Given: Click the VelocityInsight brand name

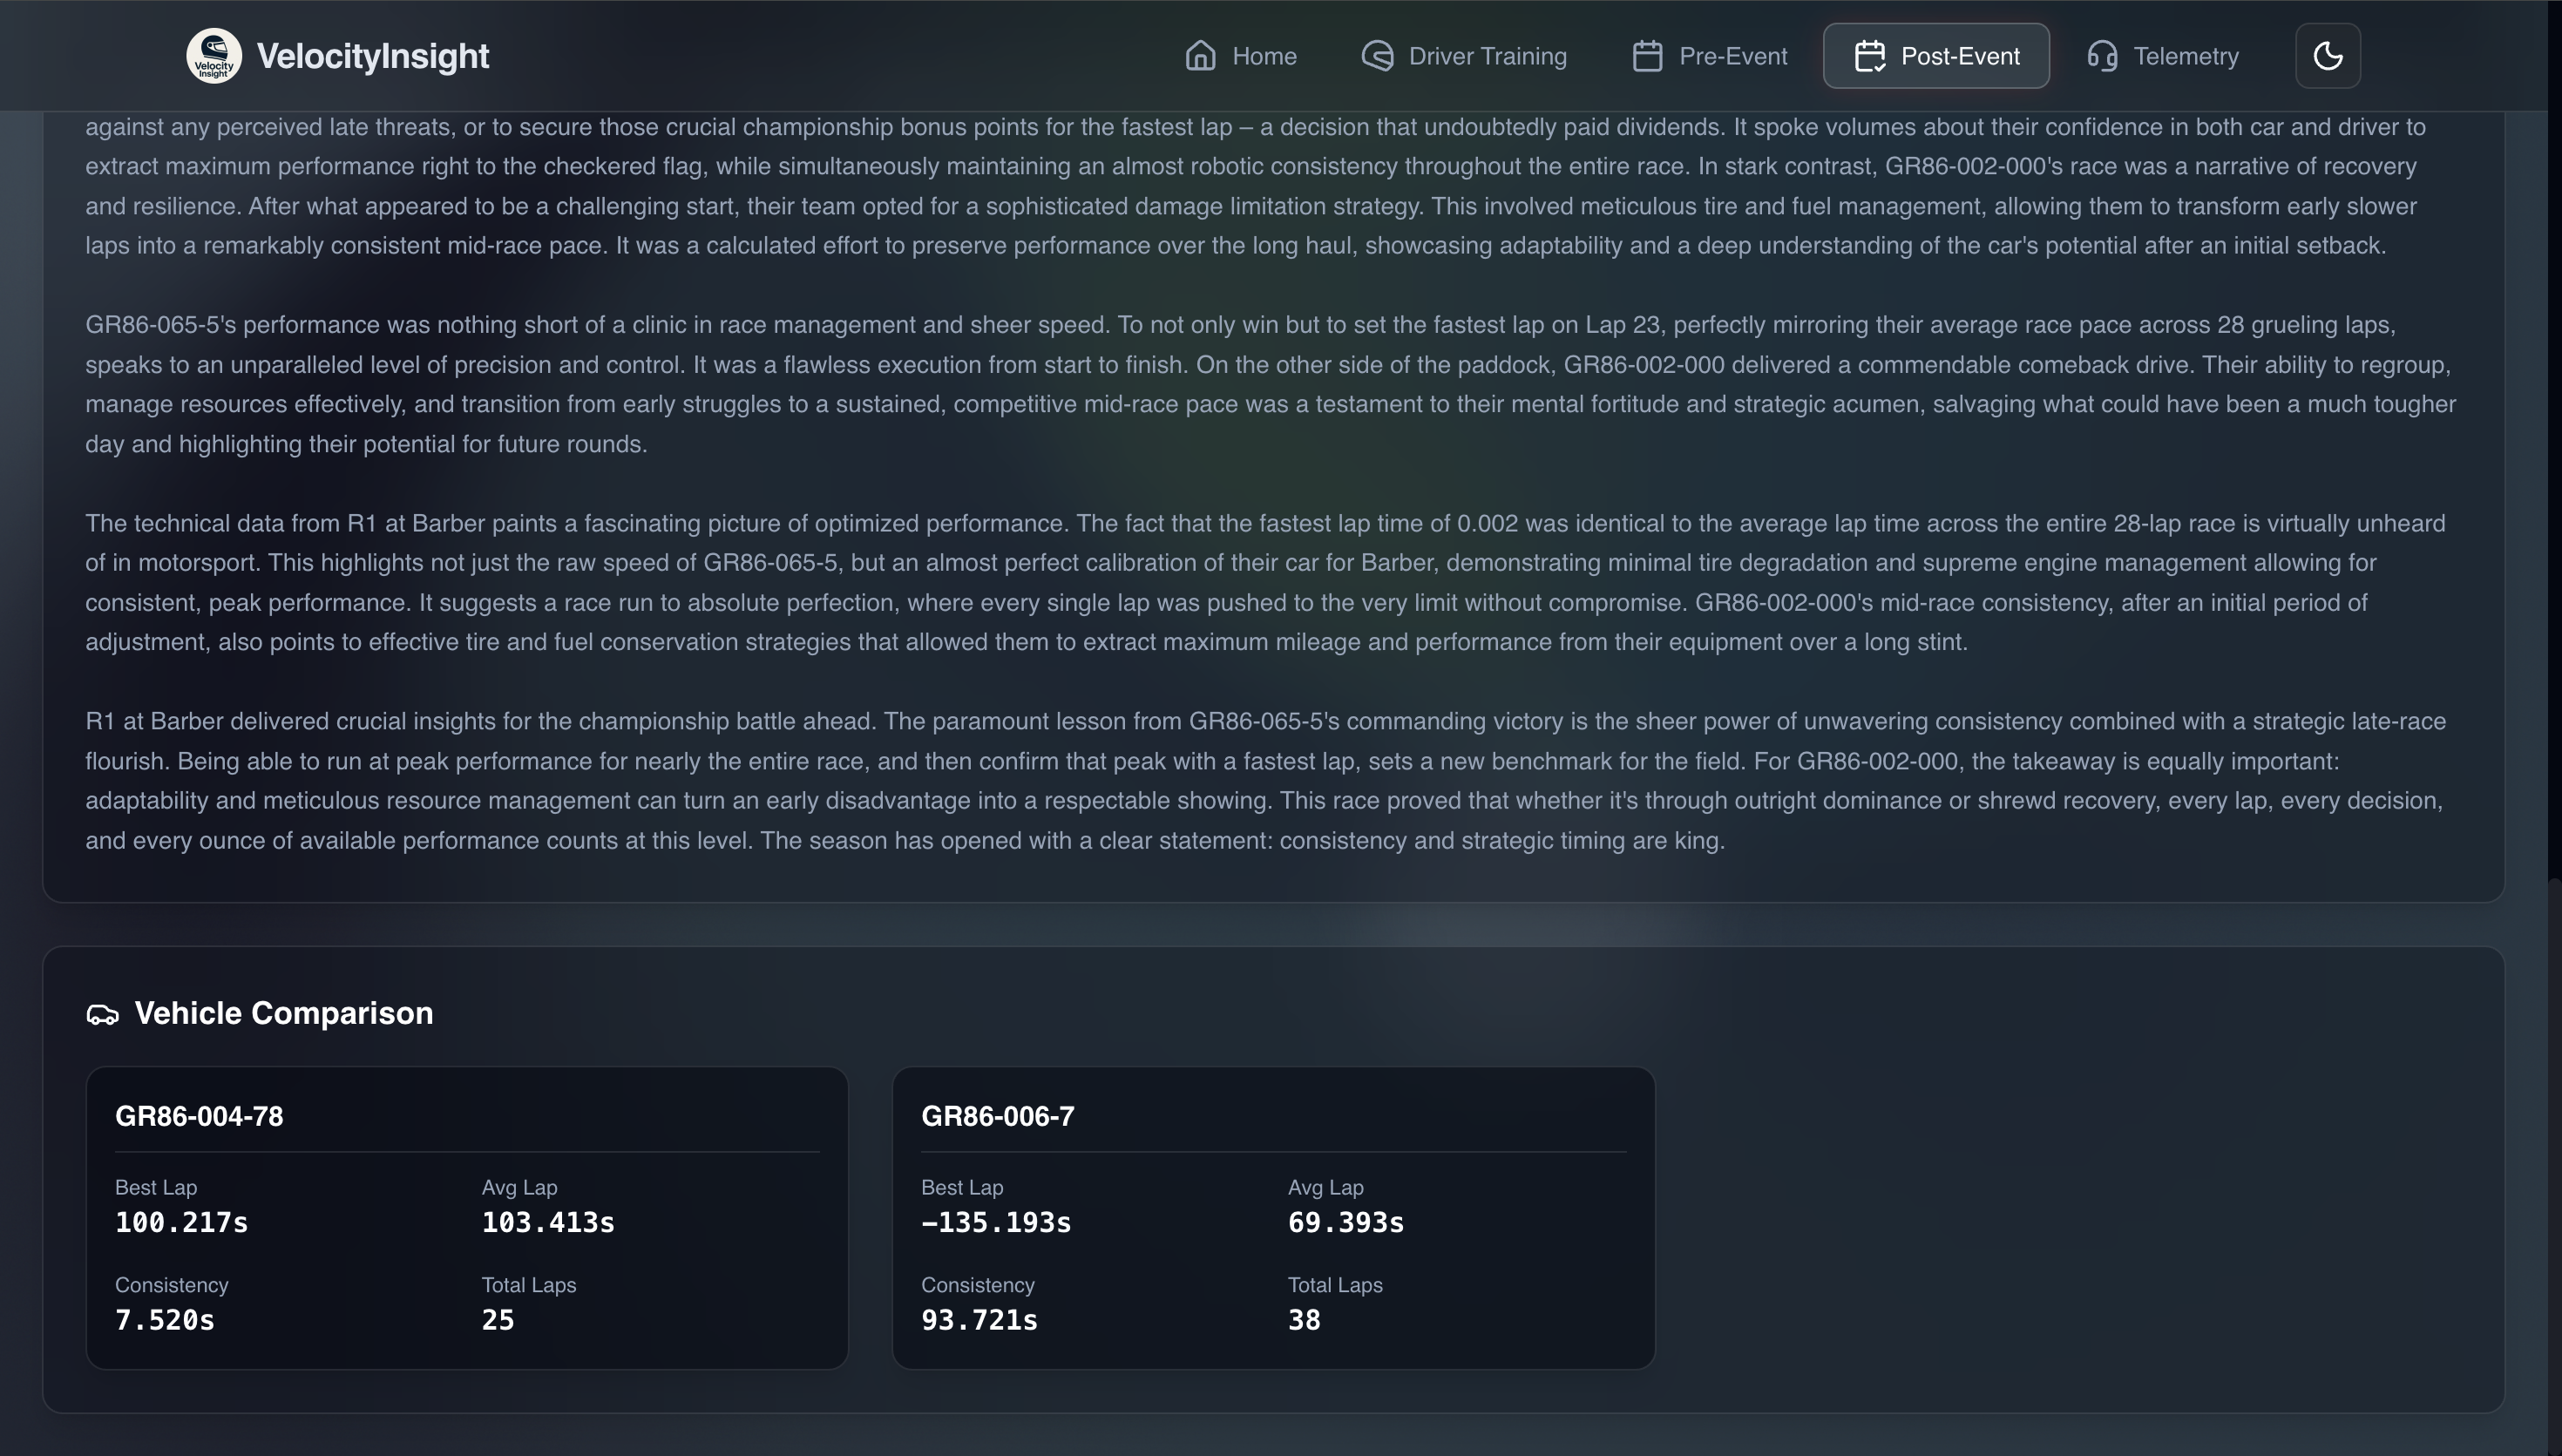Looking at the screenshot, I should 372,56.
